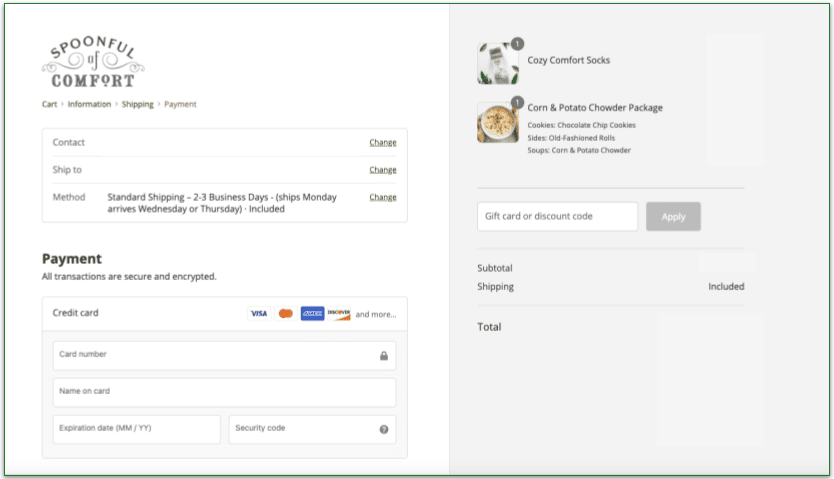Click 'and more...' payment options text
This screenshot has width=834, height=479.
point(376,314)
